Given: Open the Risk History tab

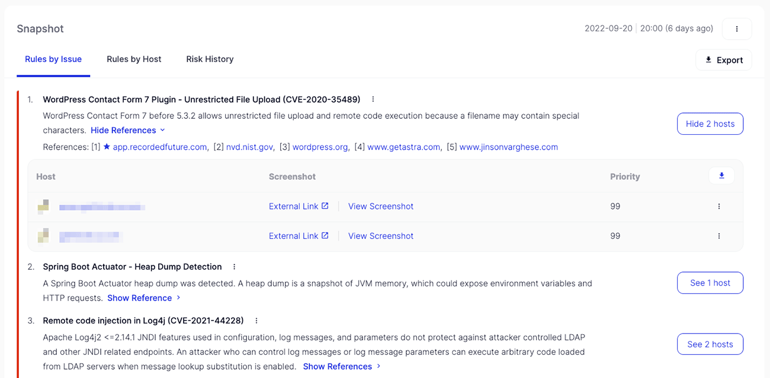Looking at the screenshot, I should pyautogui.click(x=210, y=59).
